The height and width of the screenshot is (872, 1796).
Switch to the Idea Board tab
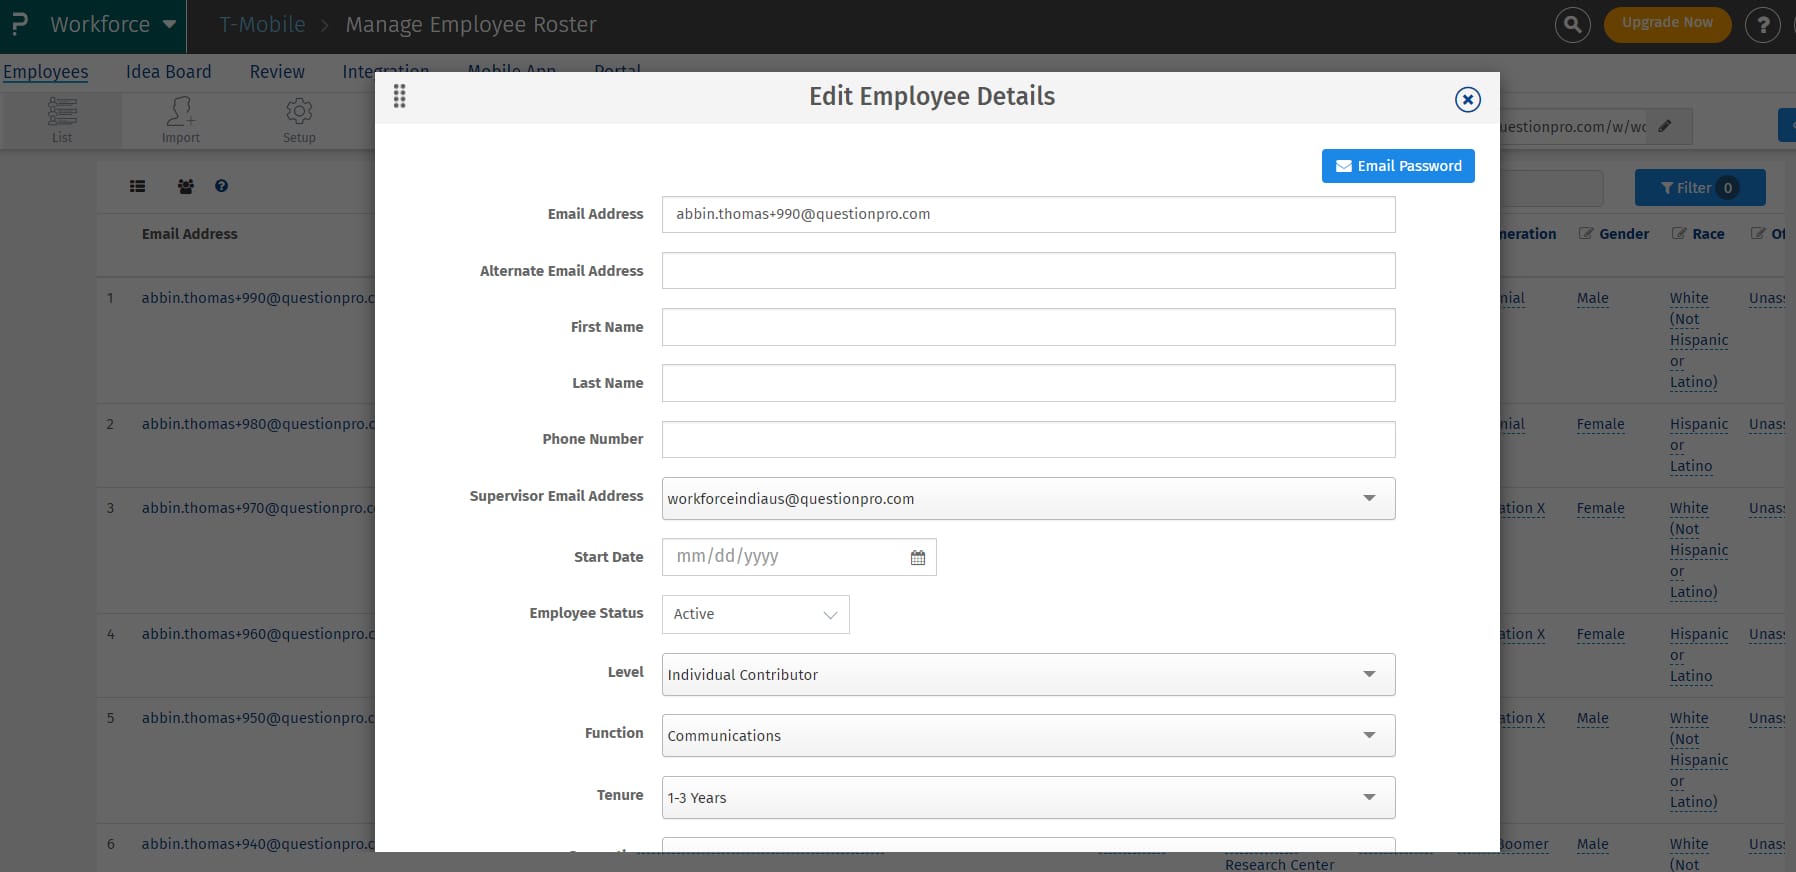168,72
